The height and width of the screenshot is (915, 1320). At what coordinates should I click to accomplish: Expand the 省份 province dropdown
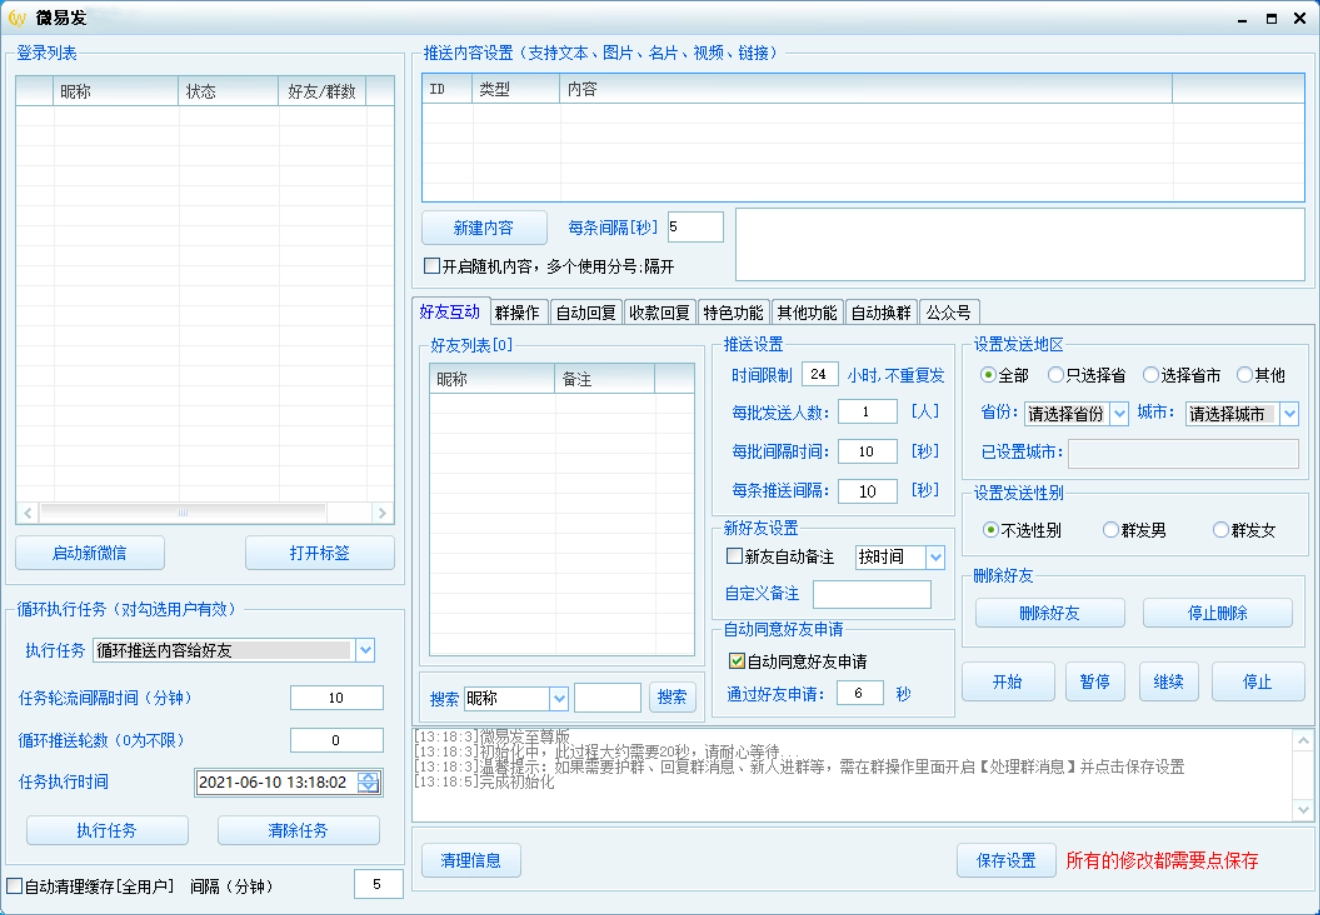point(1119,413)
